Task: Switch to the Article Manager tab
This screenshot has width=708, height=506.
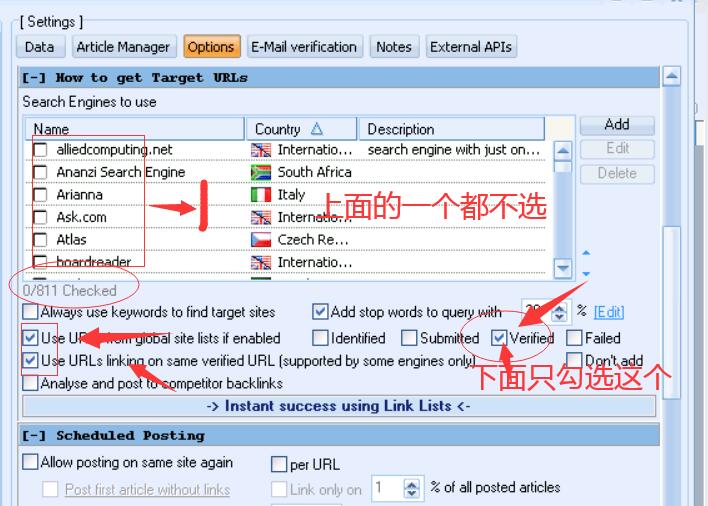Action: pos(123,47)
